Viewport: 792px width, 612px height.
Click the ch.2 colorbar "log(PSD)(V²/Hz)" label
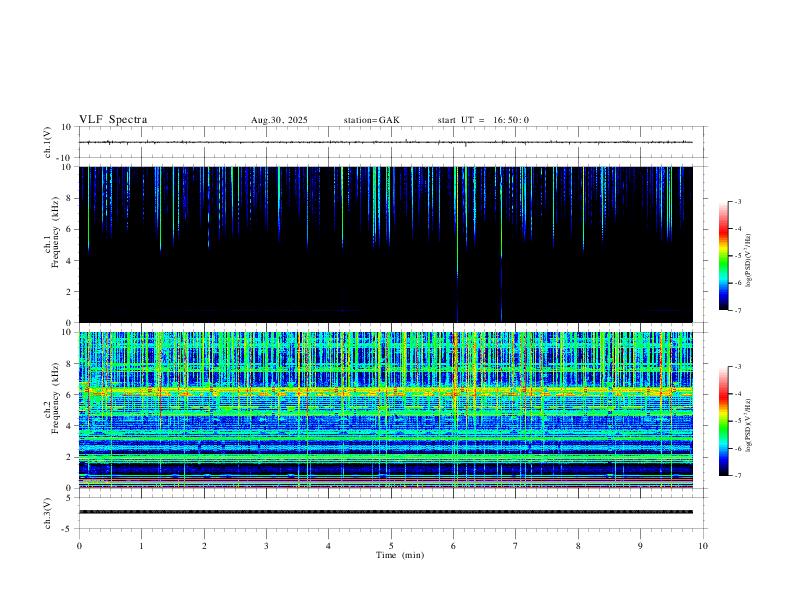click(749, 425)
